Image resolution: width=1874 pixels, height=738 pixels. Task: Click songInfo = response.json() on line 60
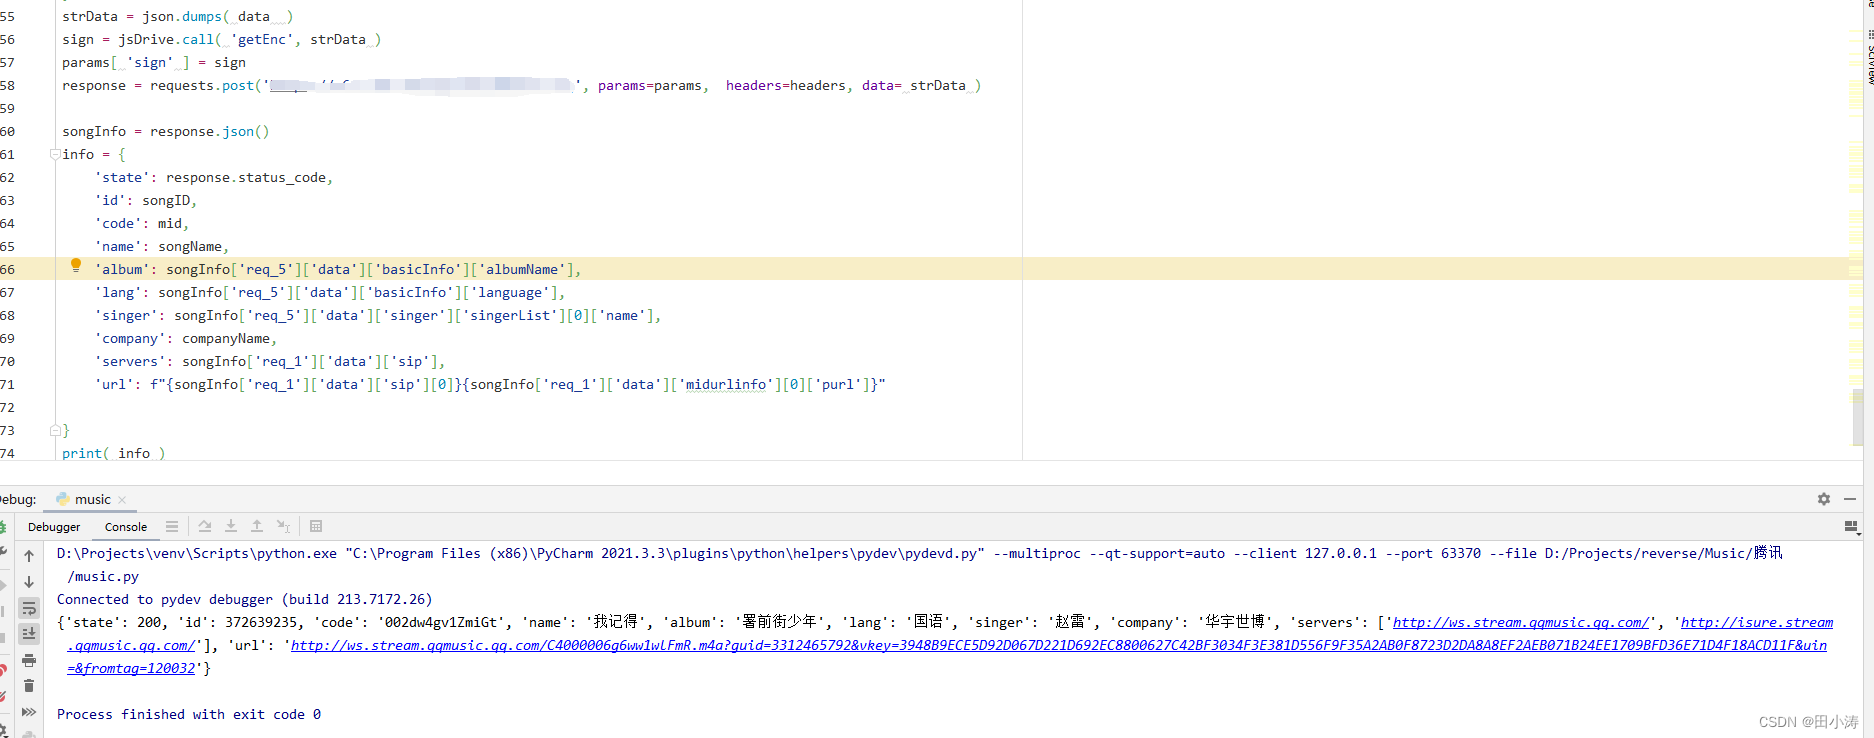(166, 131)
